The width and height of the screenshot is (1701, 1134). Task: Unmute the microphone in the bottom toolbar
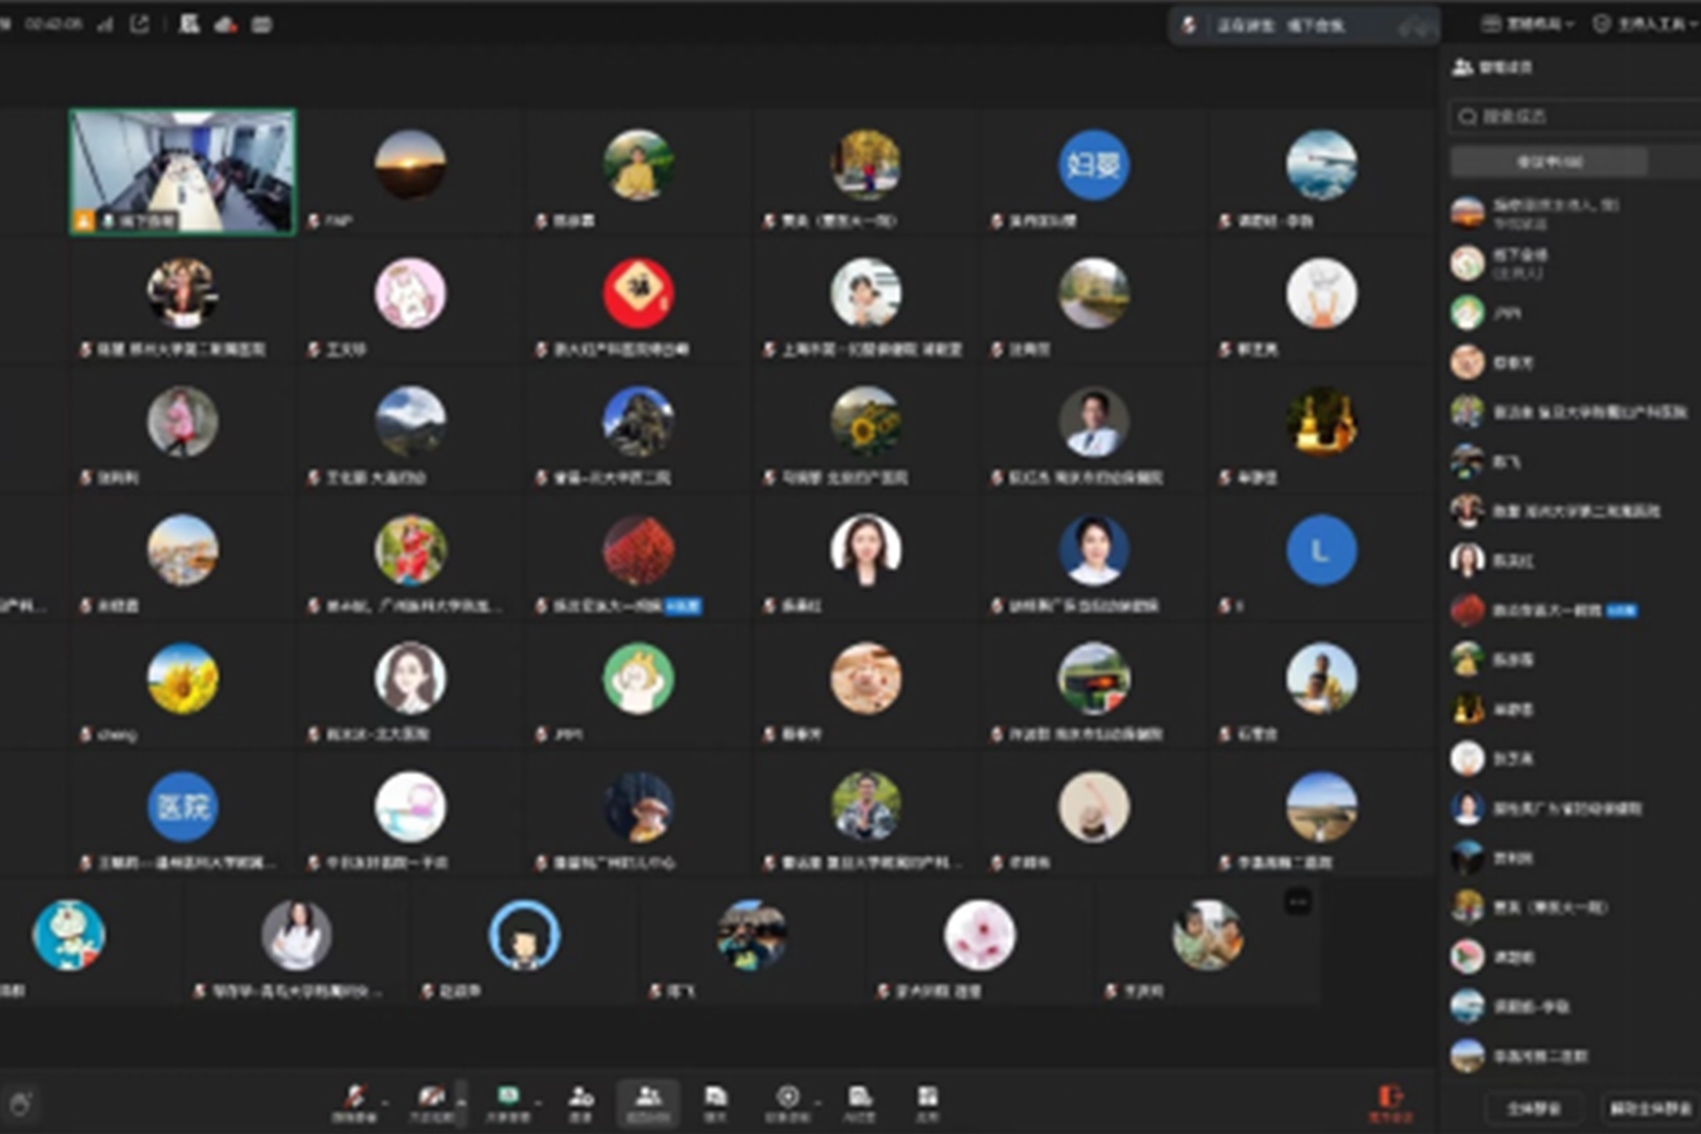pyautogui.click(x=354, y=1101)
